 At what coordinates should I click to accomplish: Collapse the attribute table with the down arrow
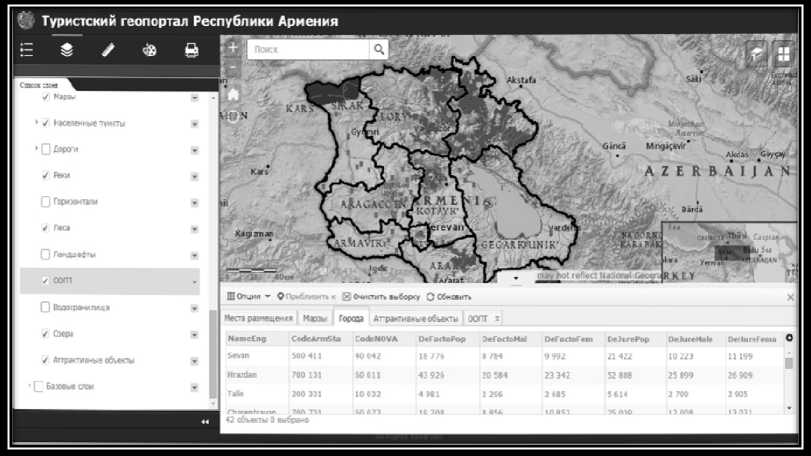pos(516,278)
